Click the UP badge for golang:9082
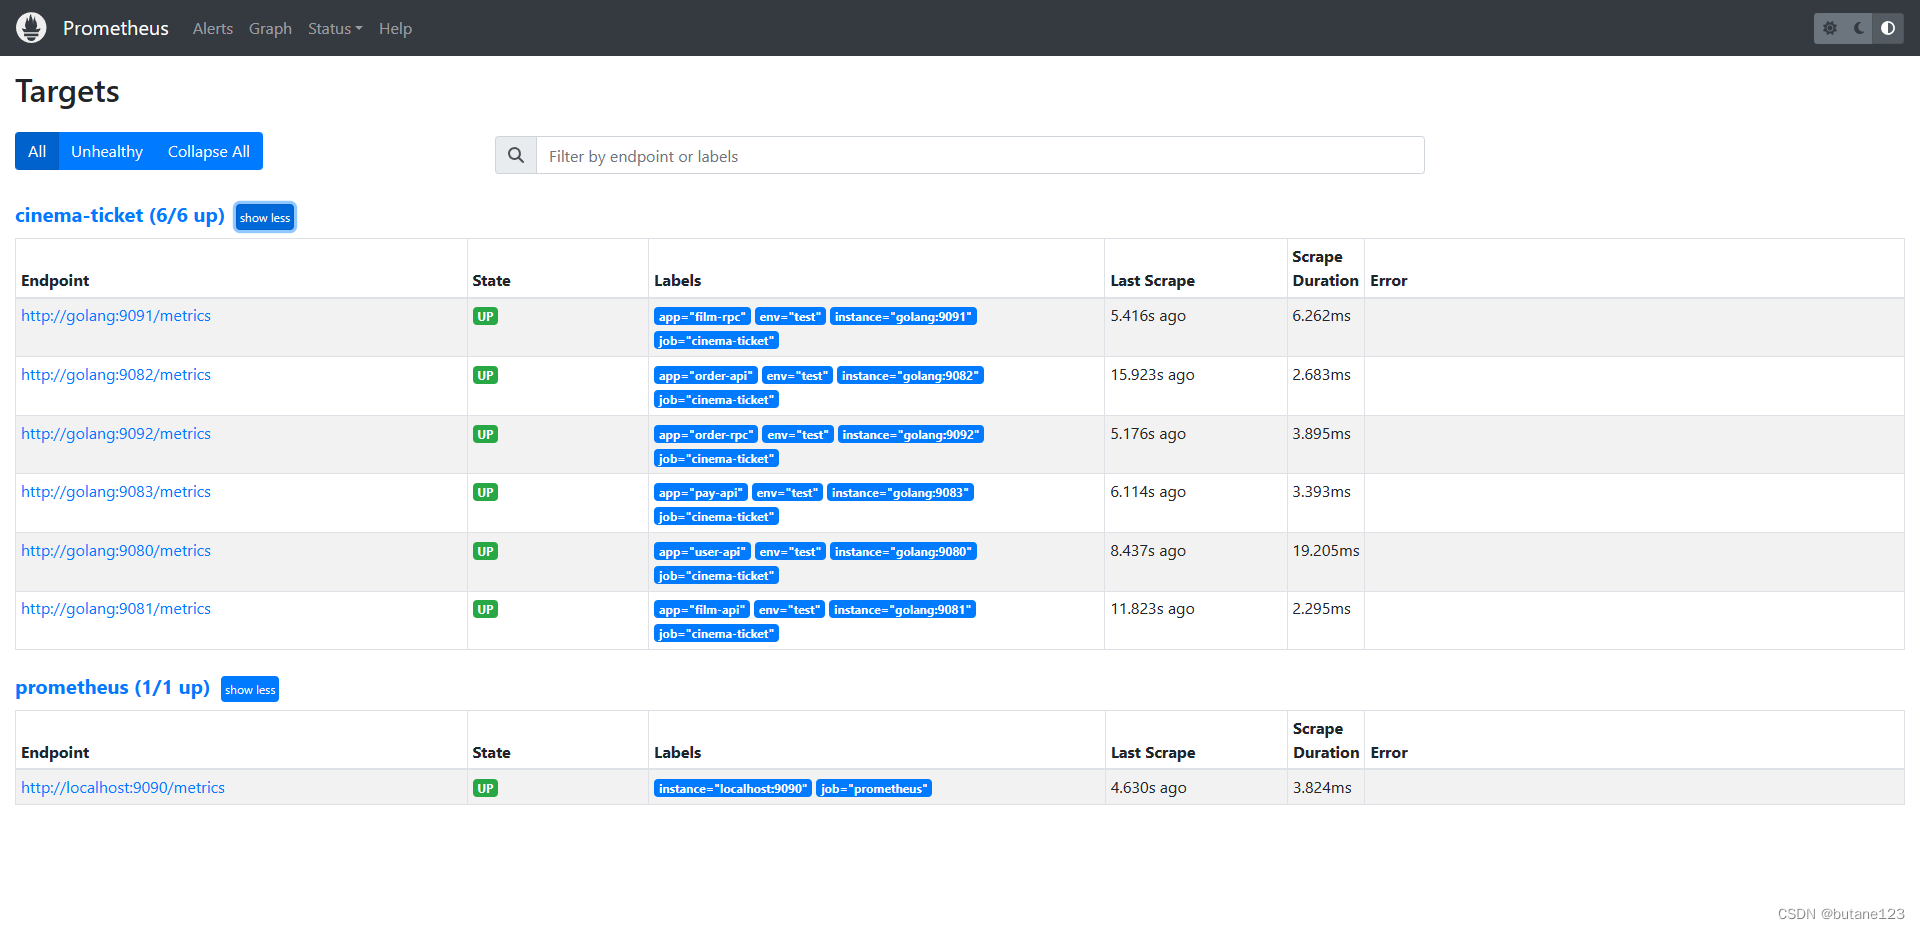Viewport: 1920px width, 929px height. click(x=485, y=375)
